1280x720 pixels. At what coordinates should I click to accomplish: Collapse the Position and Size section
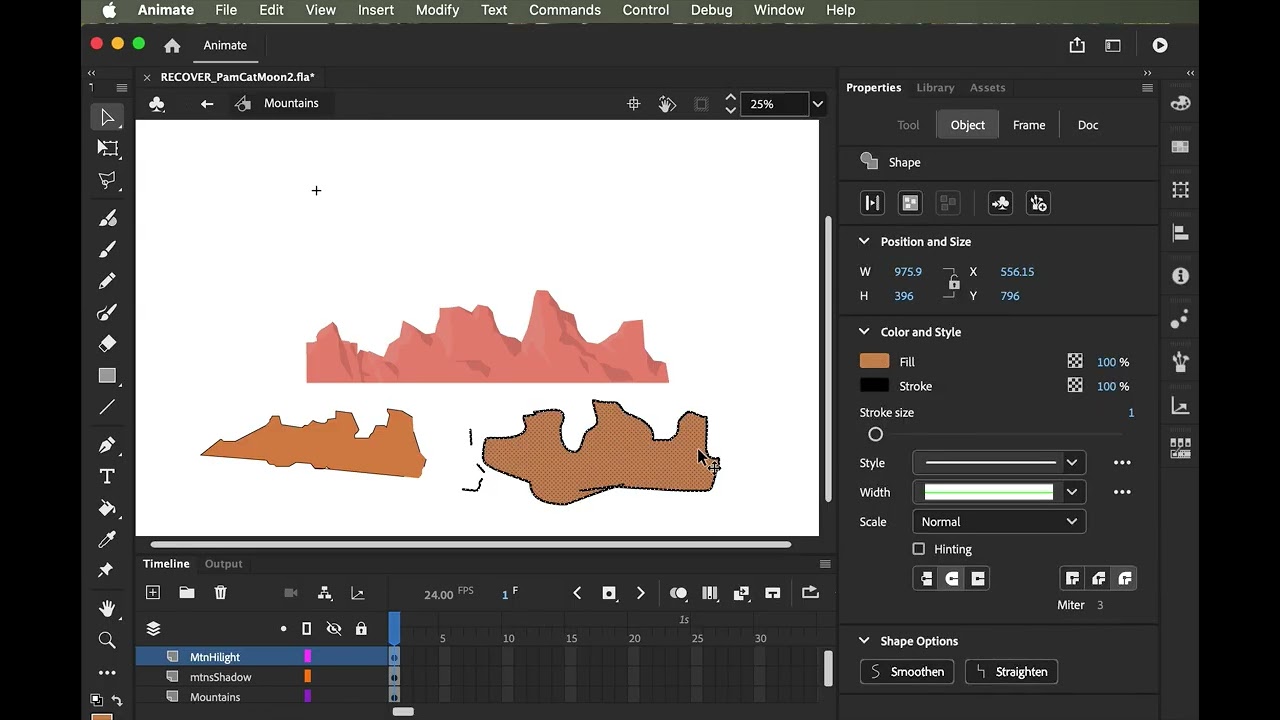[x=864, y=242]
